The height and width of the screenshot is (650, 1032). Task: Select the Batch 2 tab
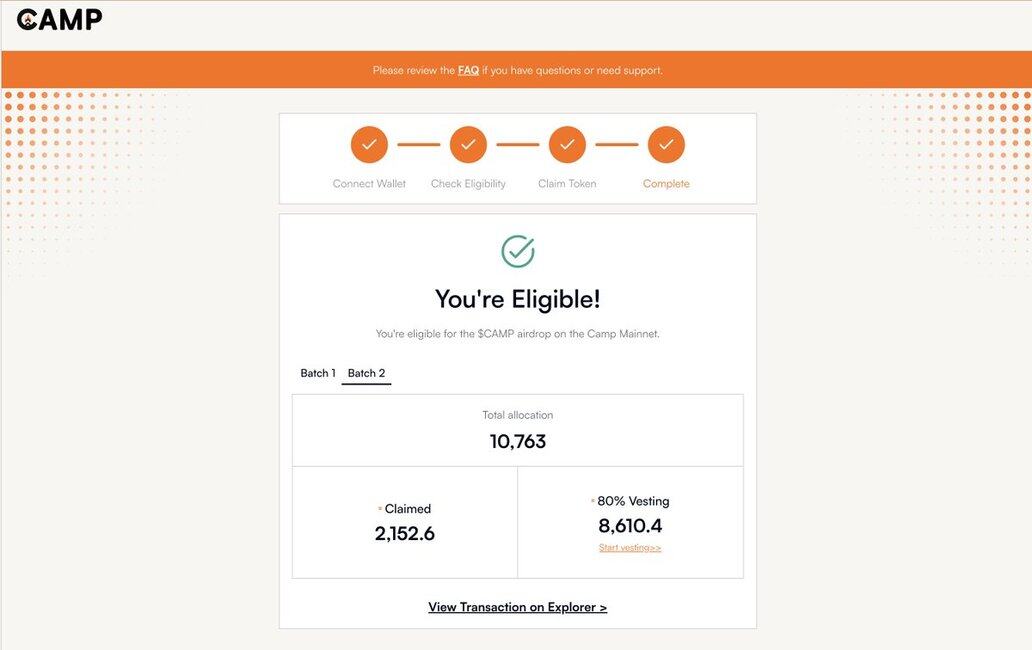[367, 373]
